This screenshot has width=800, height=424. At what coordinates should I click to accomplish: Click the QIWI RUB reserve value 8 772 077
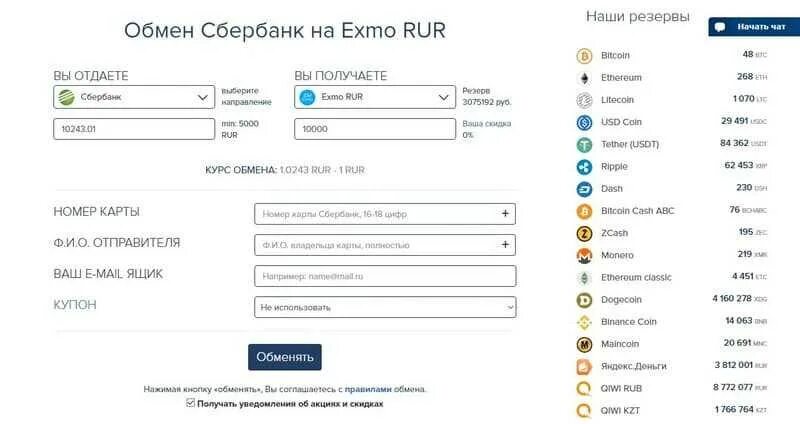click(733, 387)
